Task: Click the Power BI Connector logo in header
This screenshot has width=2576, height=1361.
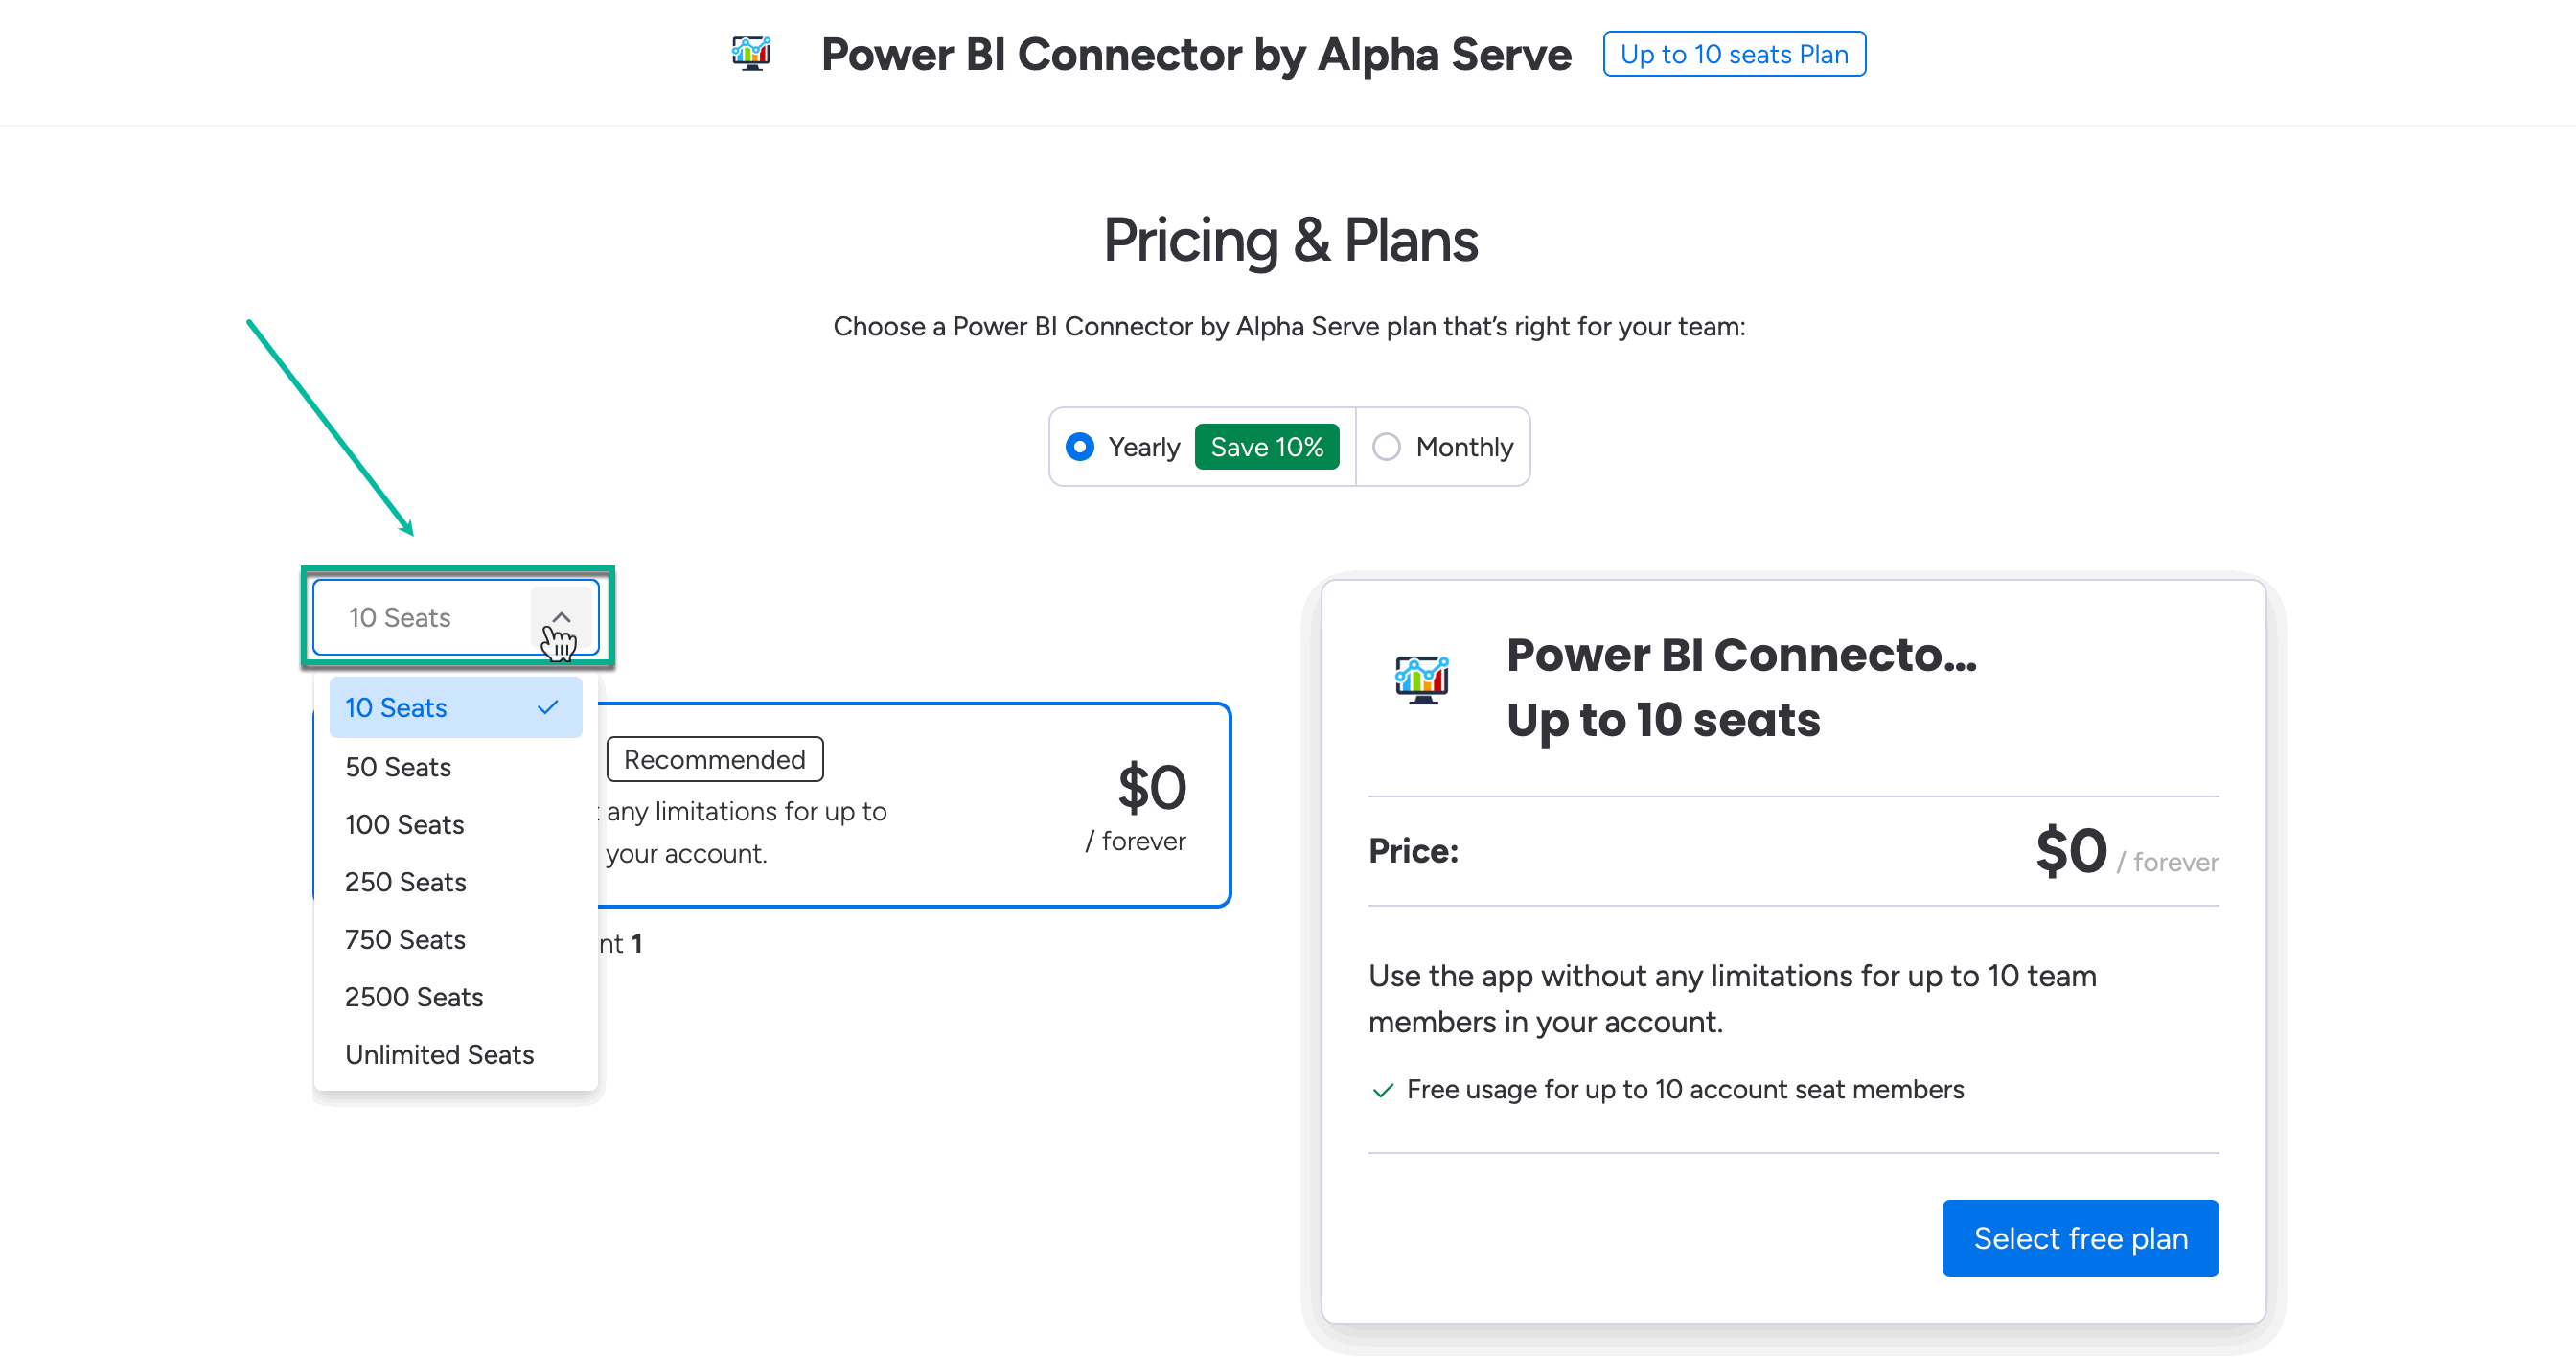Action: (751, 53)
